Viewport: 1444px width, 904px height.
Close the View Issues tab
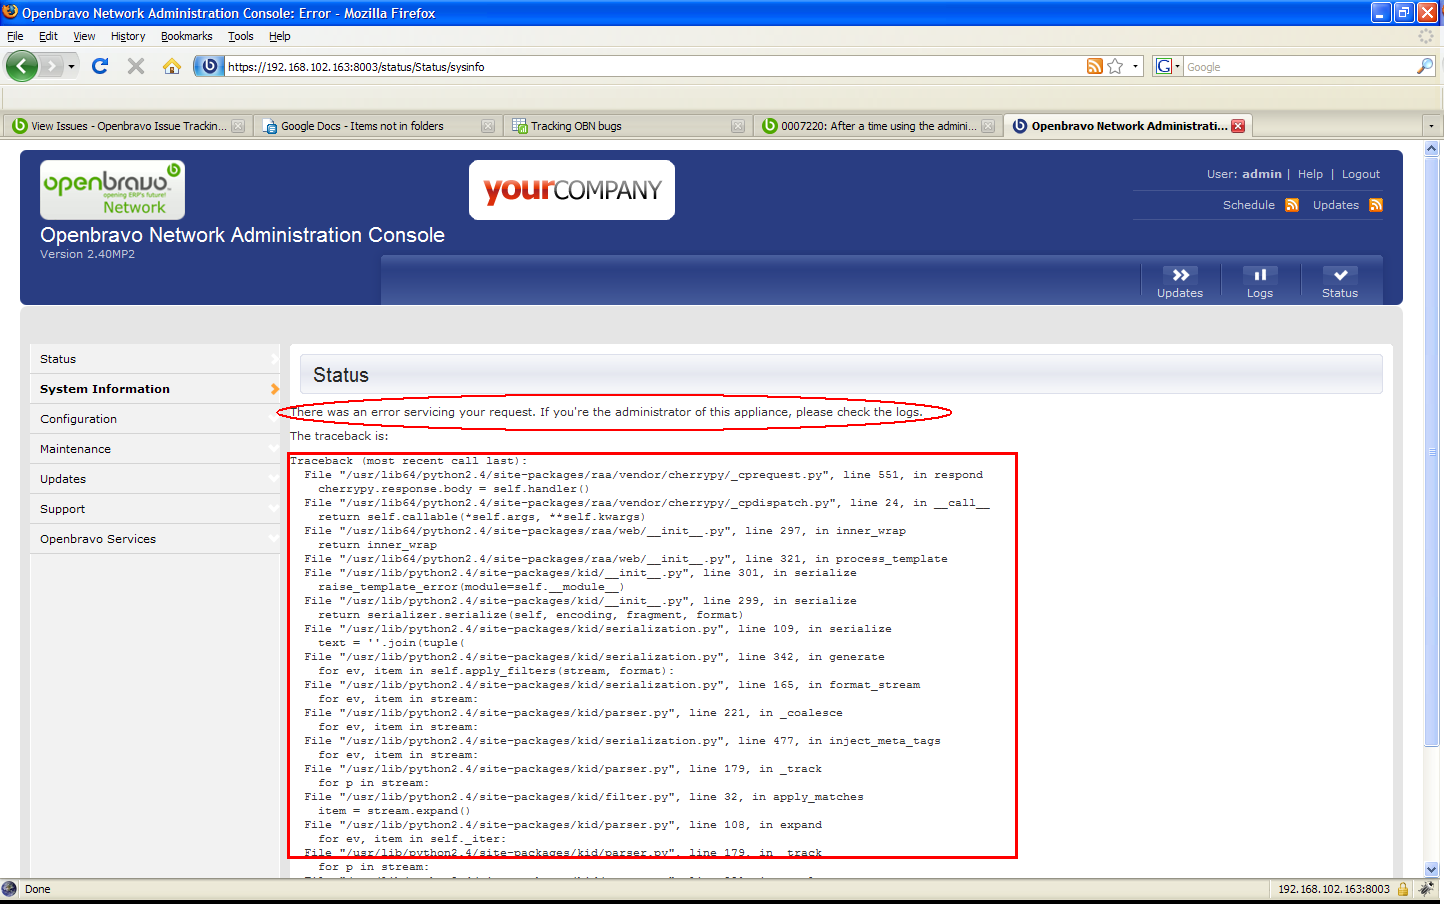[238, 126]
